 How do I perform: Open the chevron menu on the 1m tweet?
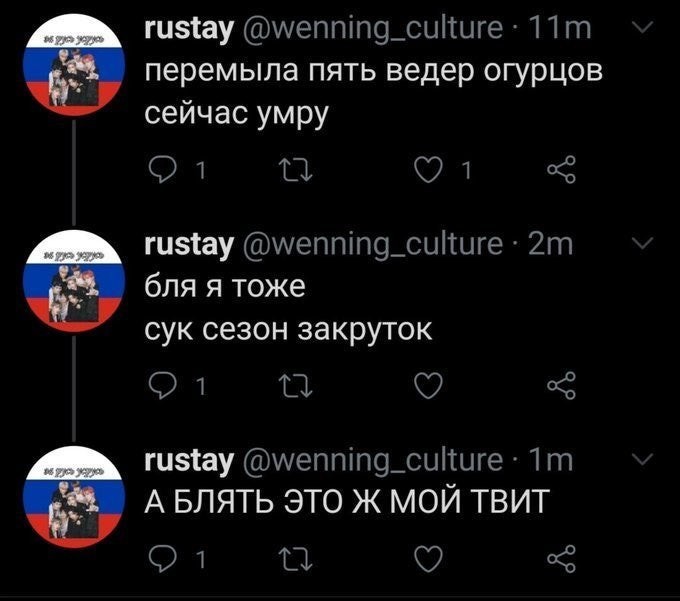click(644, 458)
